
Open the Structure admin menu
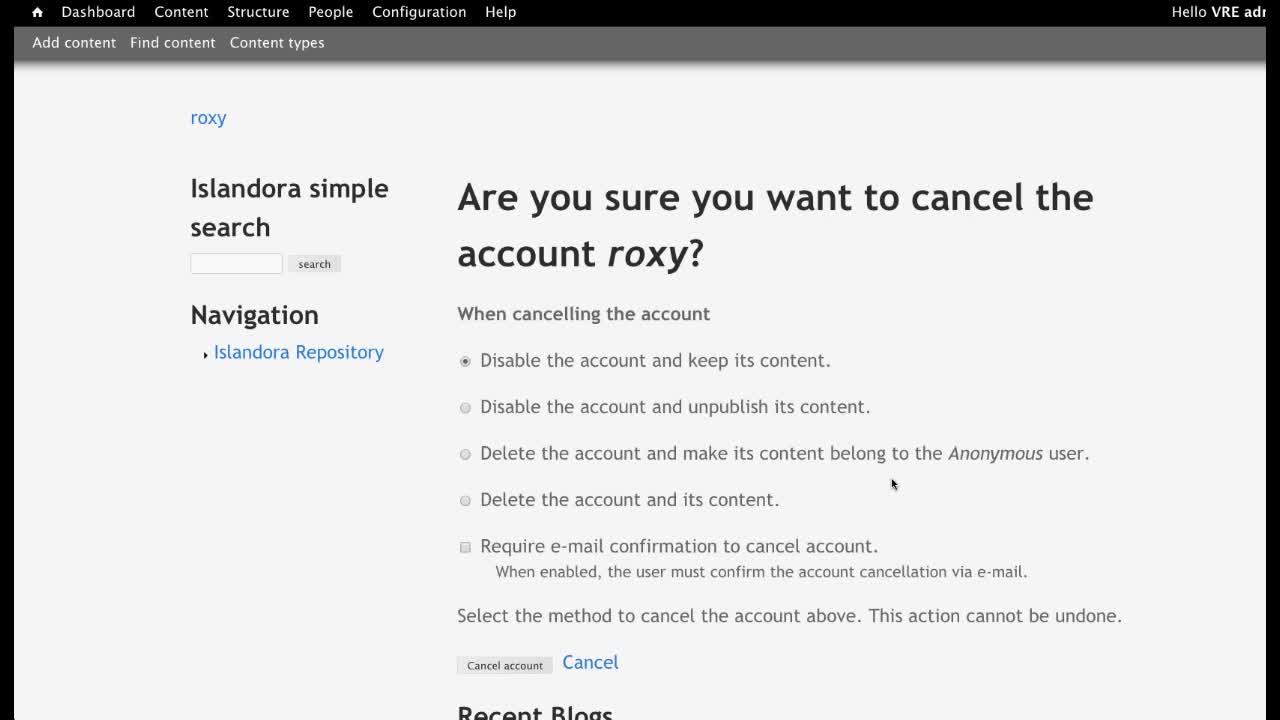coord(258,12)
